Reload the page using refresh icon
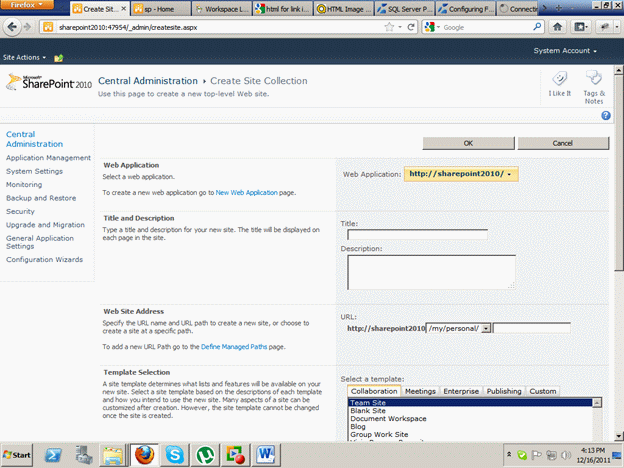 (411, 27)
